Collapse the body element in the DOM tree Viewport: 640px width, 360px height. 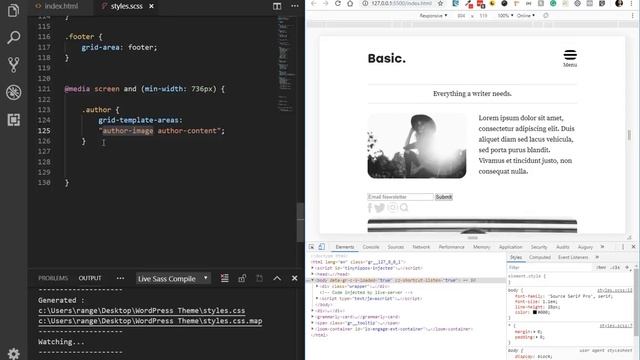click(x=313, y=280)
